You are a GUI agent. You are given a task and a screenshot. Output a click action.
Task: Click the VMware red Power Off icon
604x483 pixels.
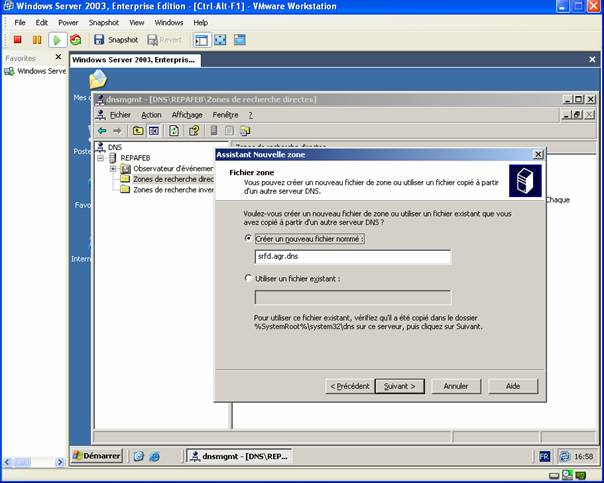coord(17,40)
